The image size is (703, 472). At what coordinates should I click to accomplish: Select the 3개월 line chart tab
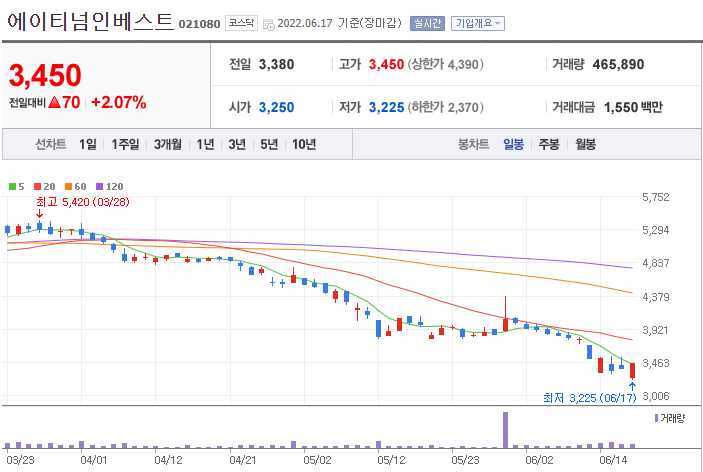(168, 144)
